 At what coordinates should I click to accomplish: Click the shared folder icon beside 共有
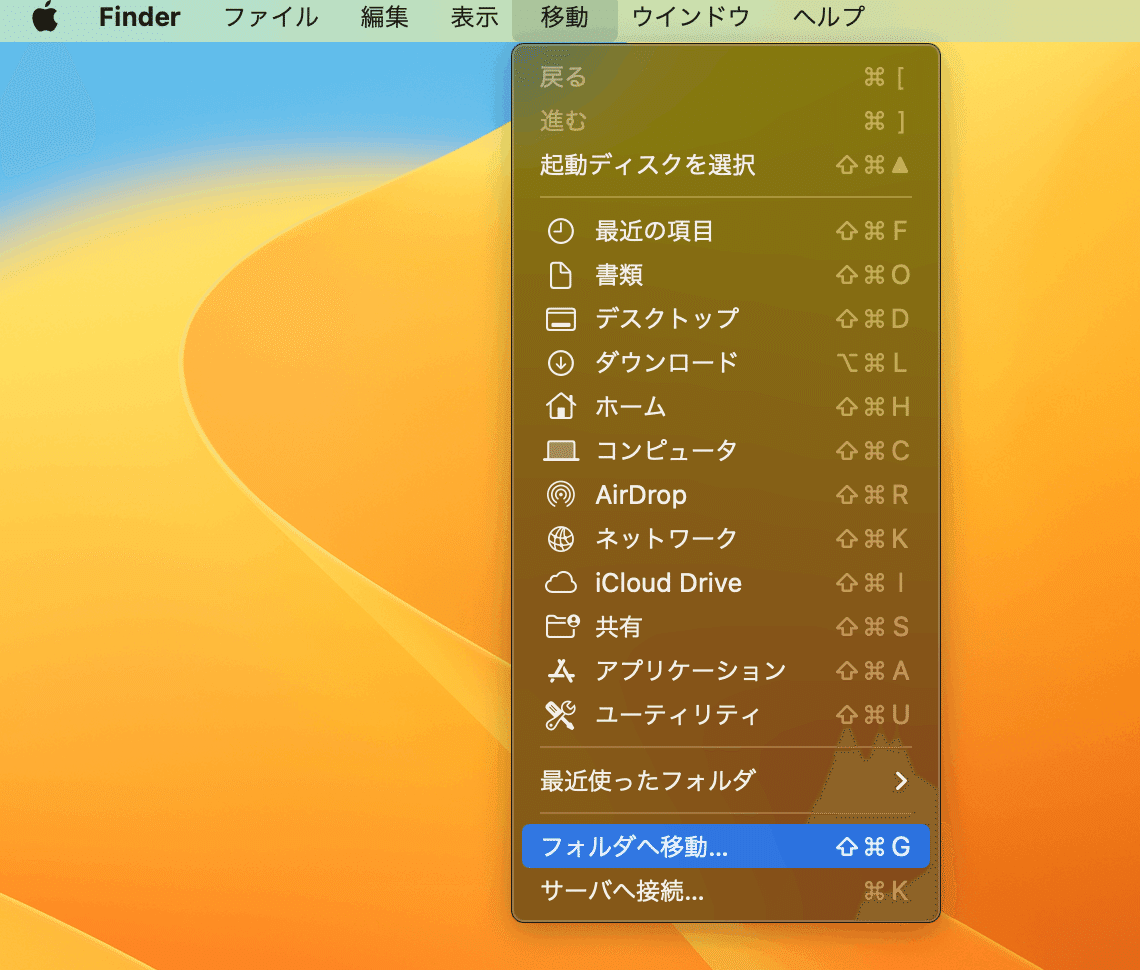tap(562, 626)
